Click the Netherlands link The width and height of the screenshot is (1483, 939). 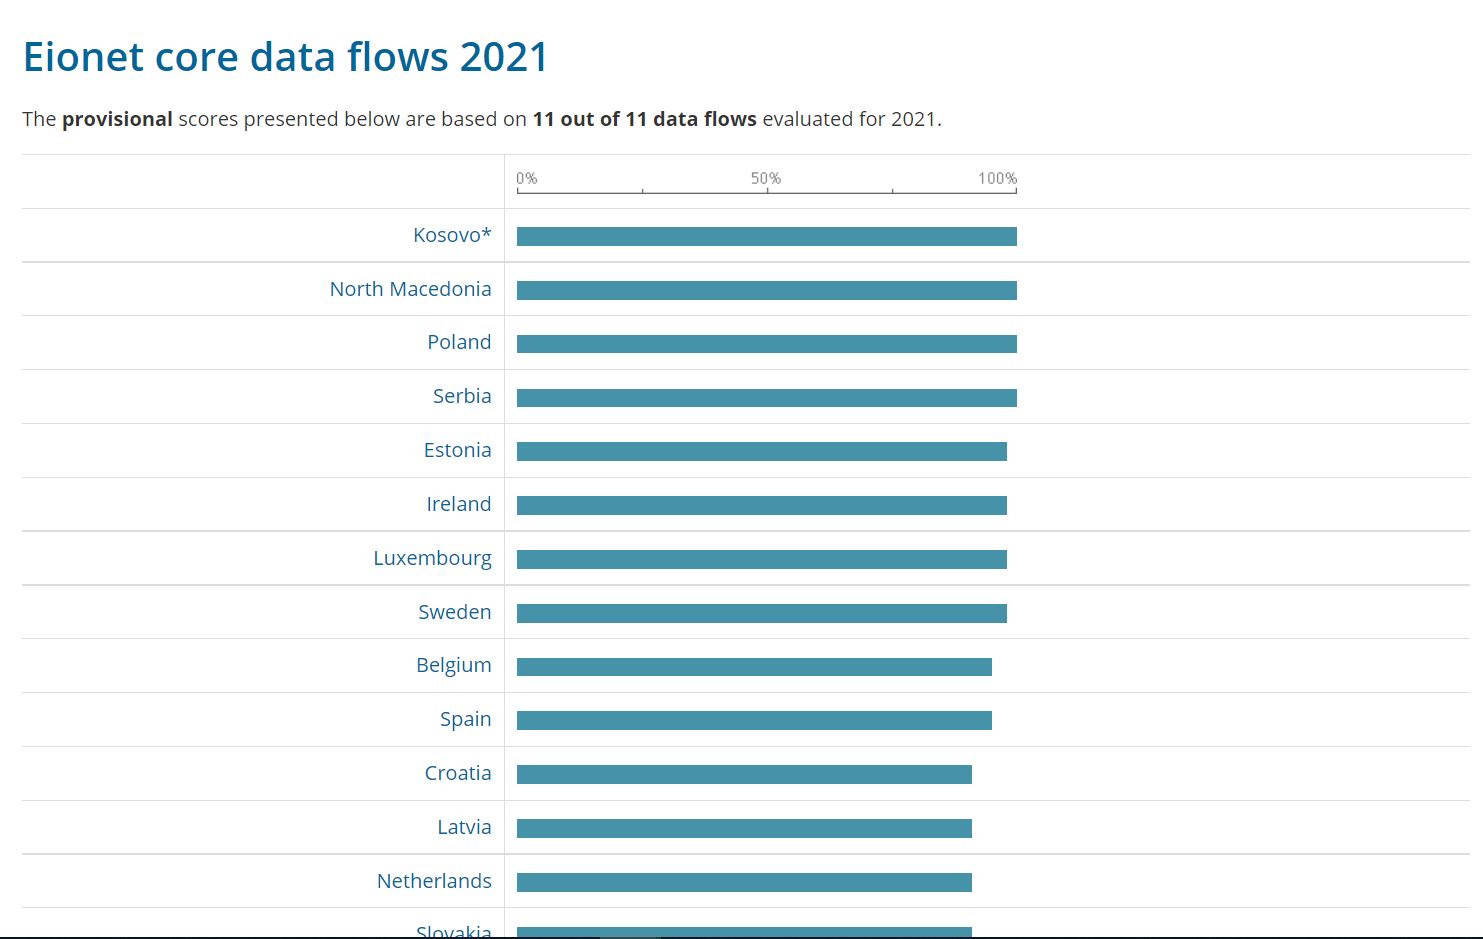tap(434, 881)
